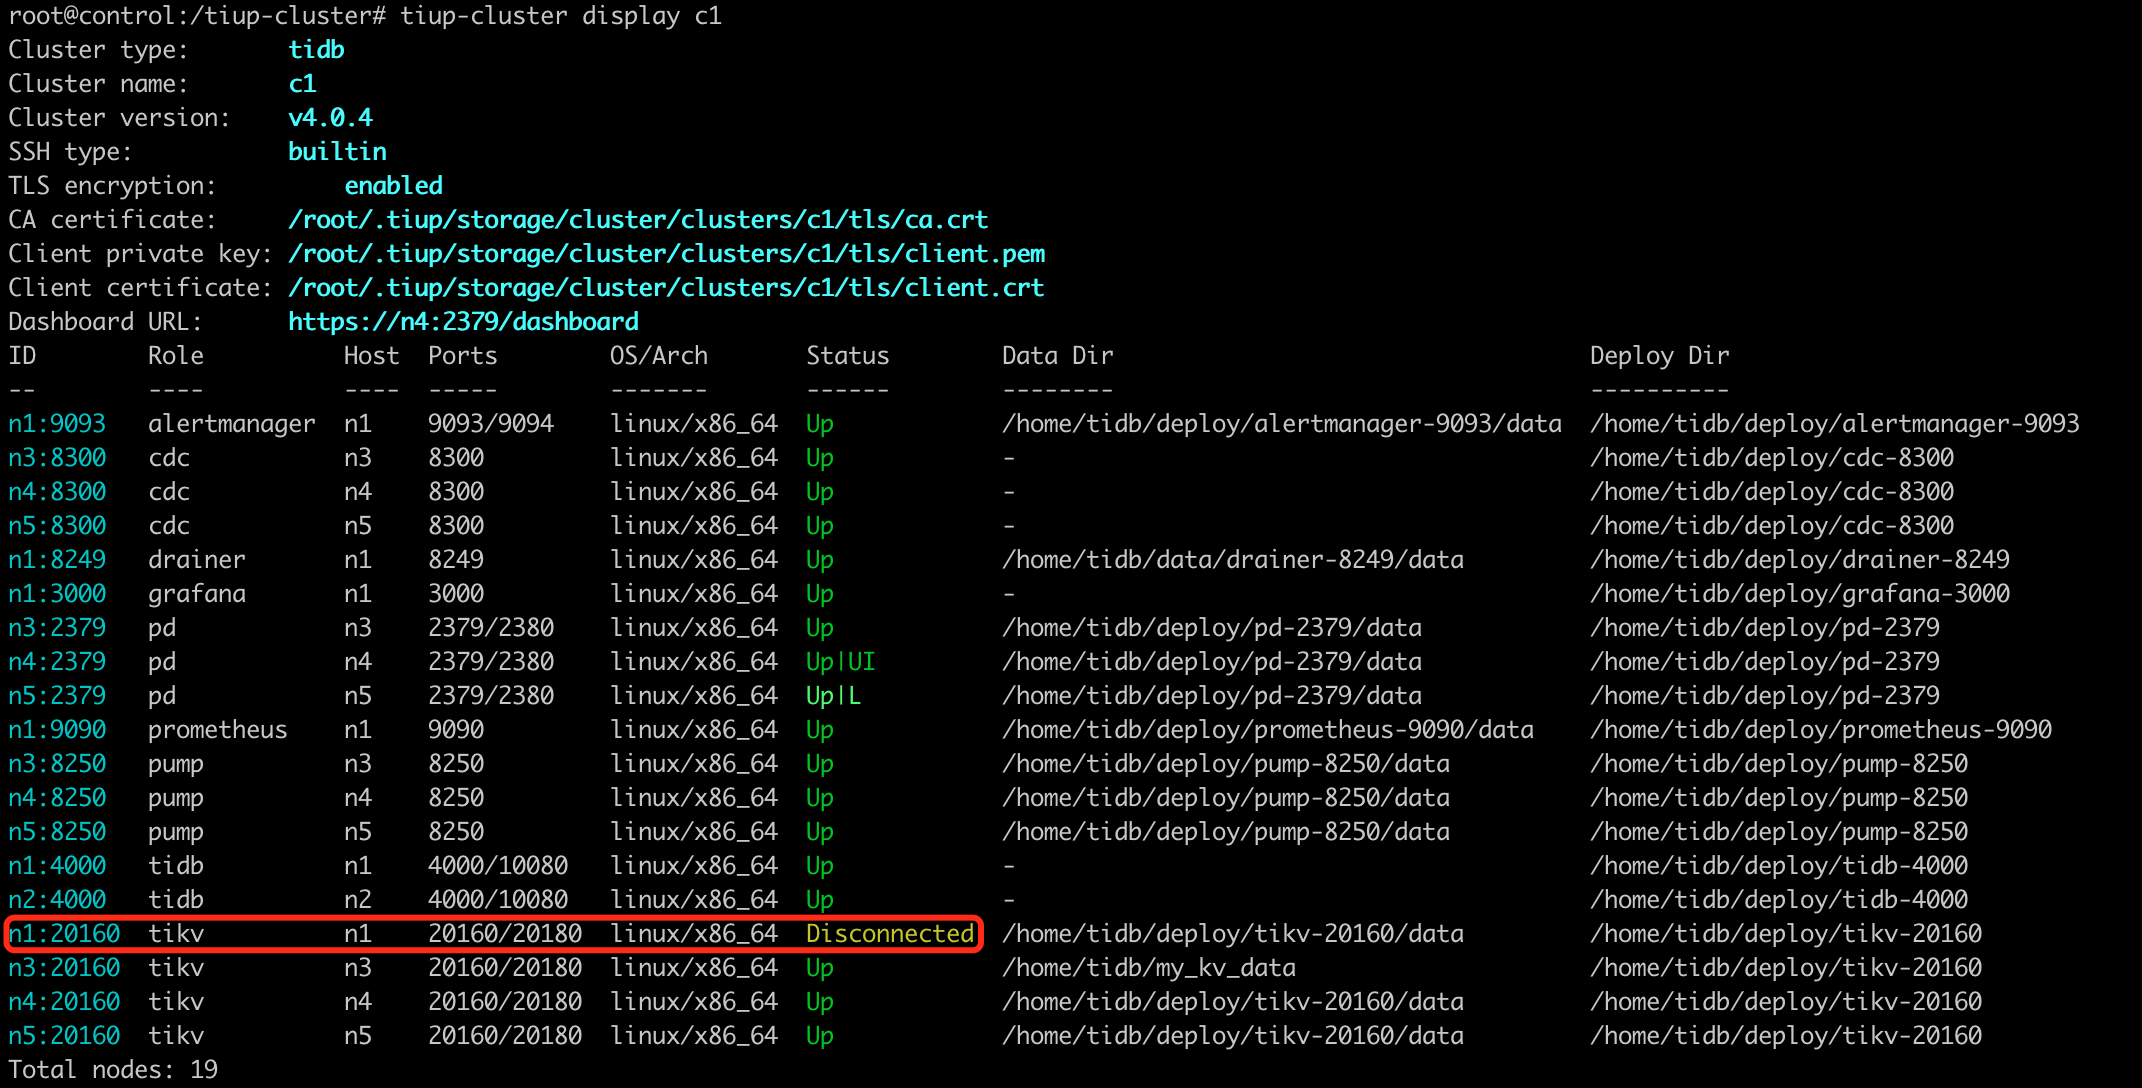The image size is (2142, 1088).
Task: Click the typed command 'tiup-cluster display c1'
Action: (561, 16)
